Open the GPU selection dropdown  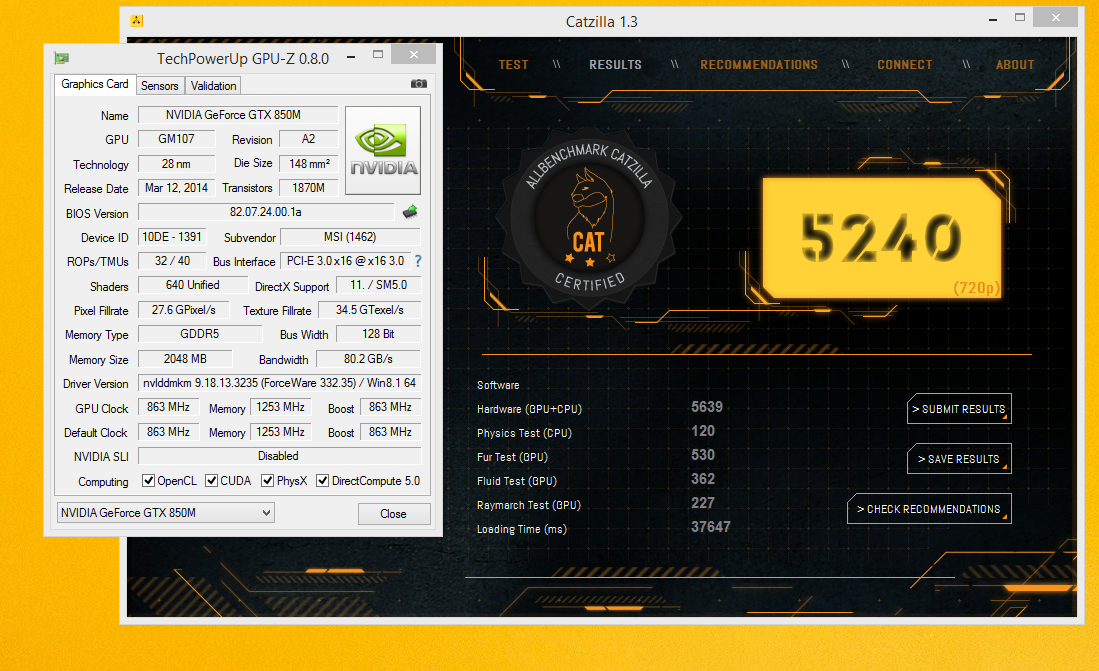165,513
